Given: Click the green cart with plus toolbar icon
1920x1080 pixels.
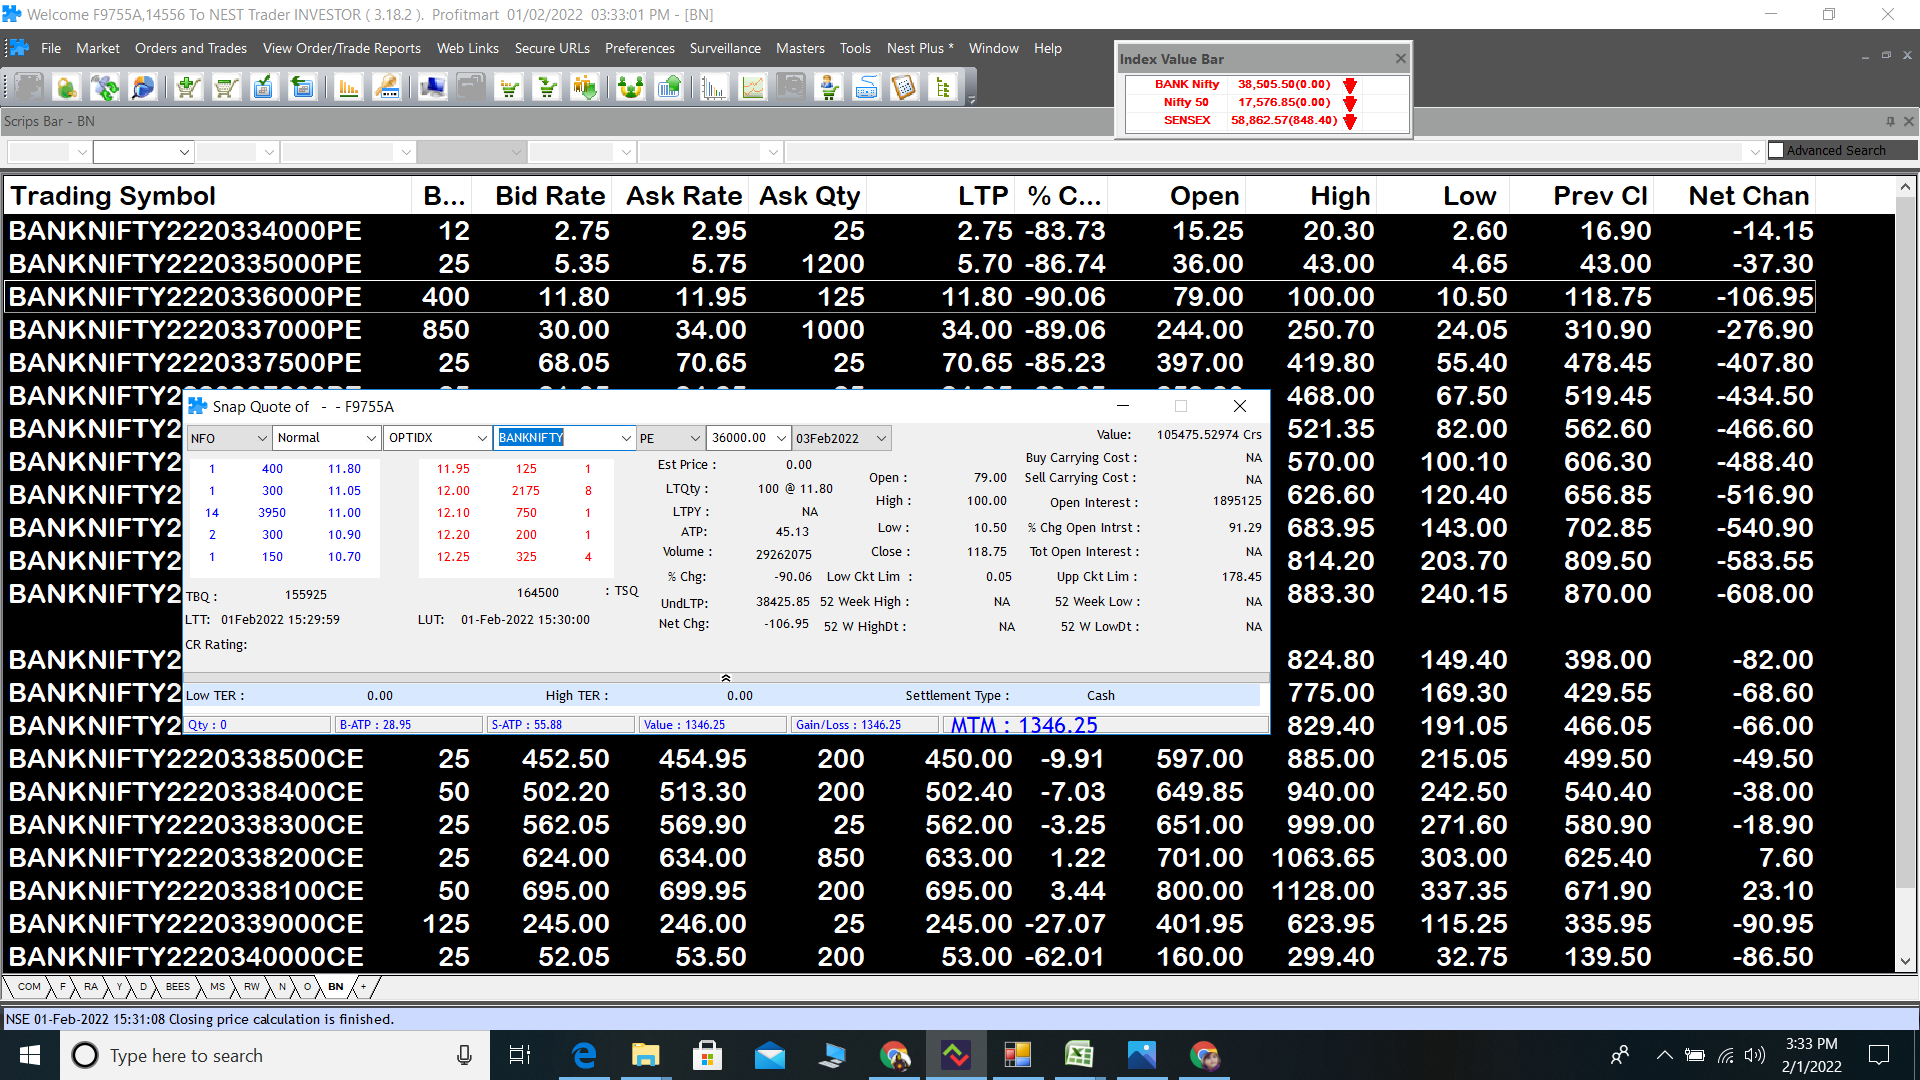Looking at the screenshot, I should (187, 88).
